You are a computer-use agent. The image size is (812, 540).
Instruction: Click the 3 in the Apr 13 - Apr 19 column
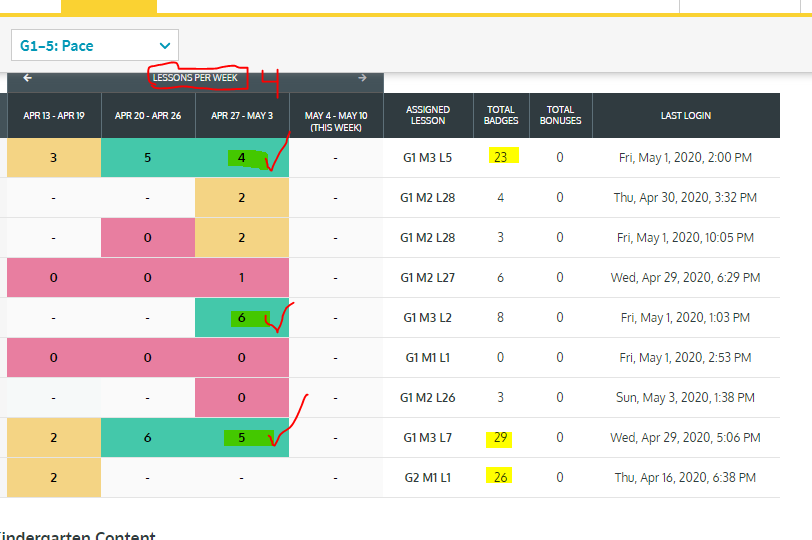(x=53, y=158)
